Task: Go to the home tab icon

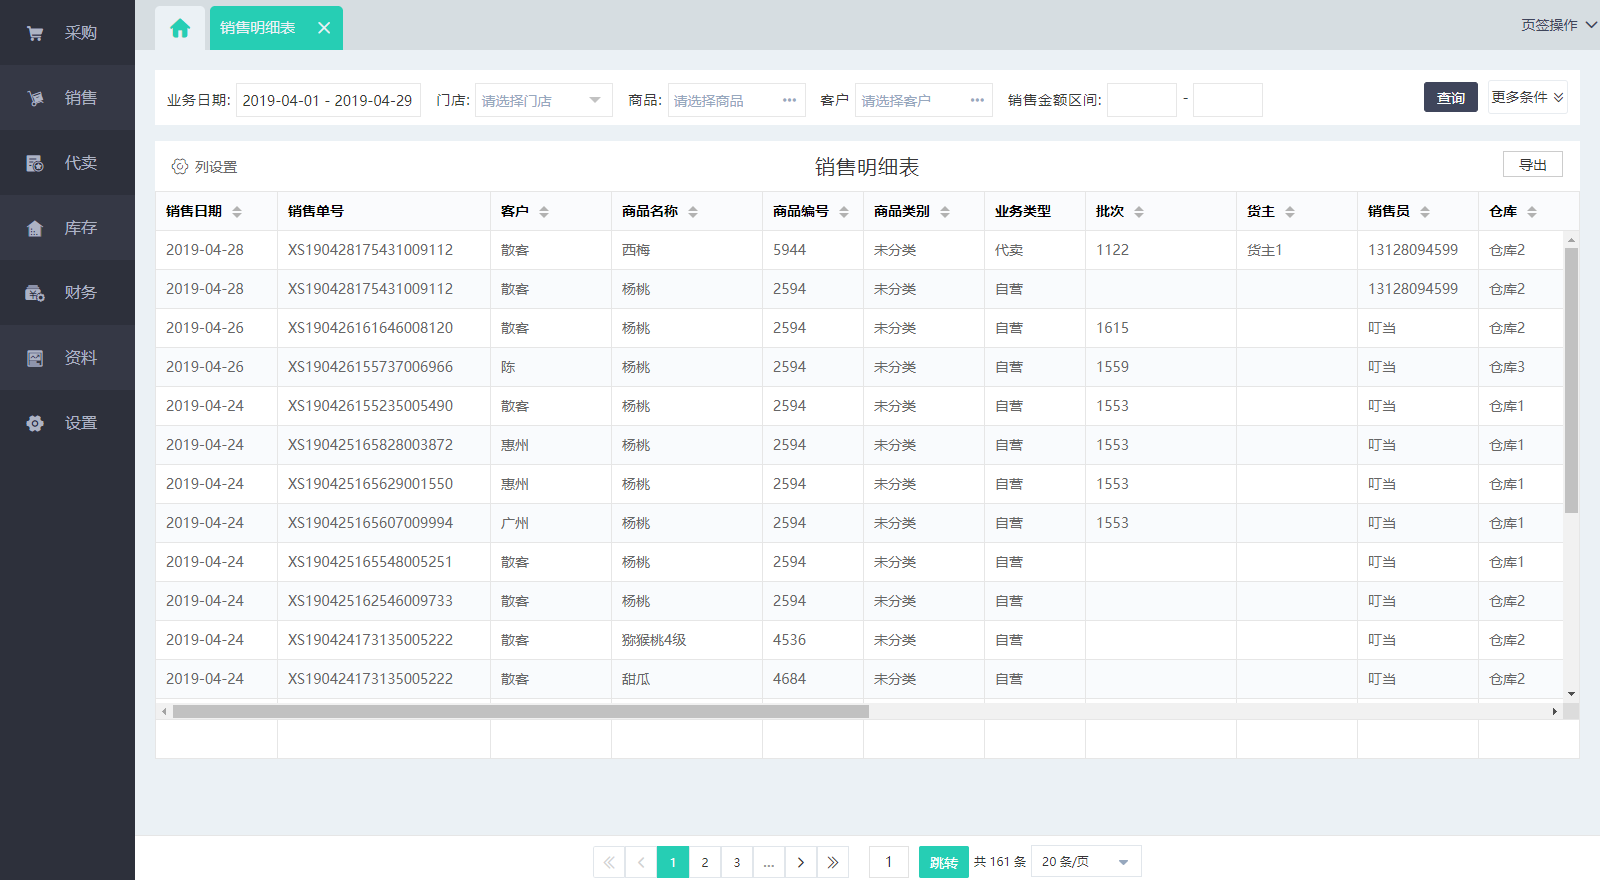Action: pyautogui.click(x=180, y=28)
